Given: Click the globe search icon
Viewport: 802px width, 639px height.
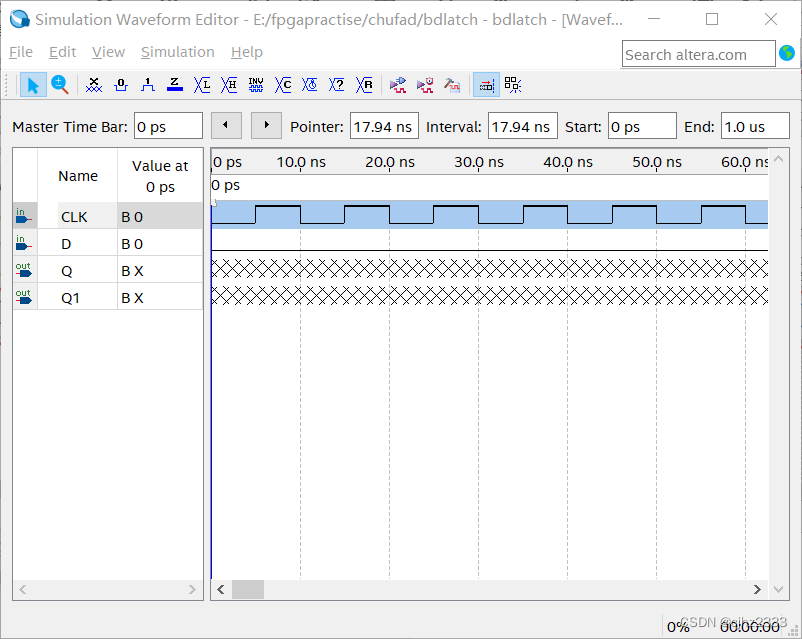Looking at the screenshot, I should (787, 53).
